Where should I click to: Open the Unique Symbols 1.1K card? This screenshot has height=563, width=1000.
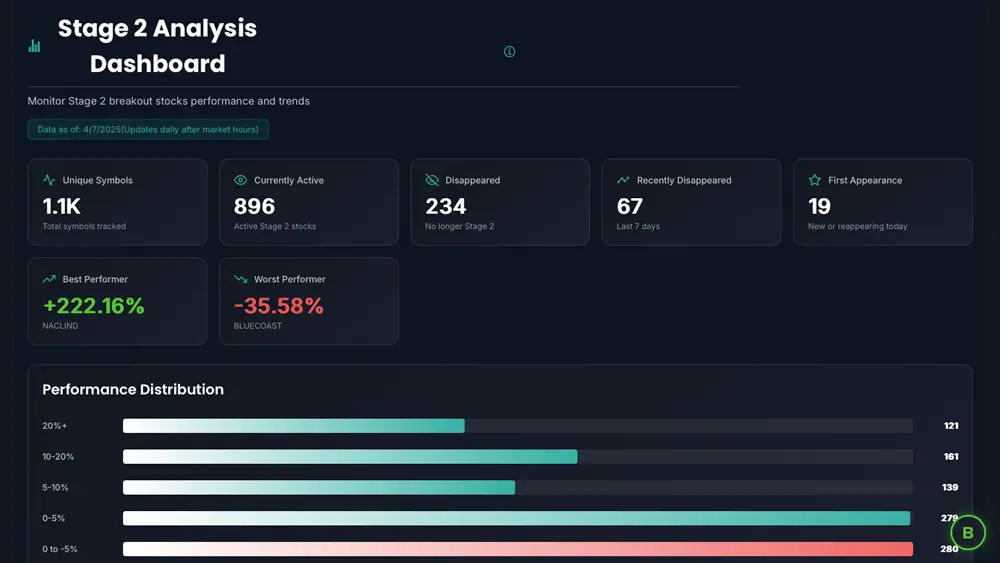(x=117, y=202)
